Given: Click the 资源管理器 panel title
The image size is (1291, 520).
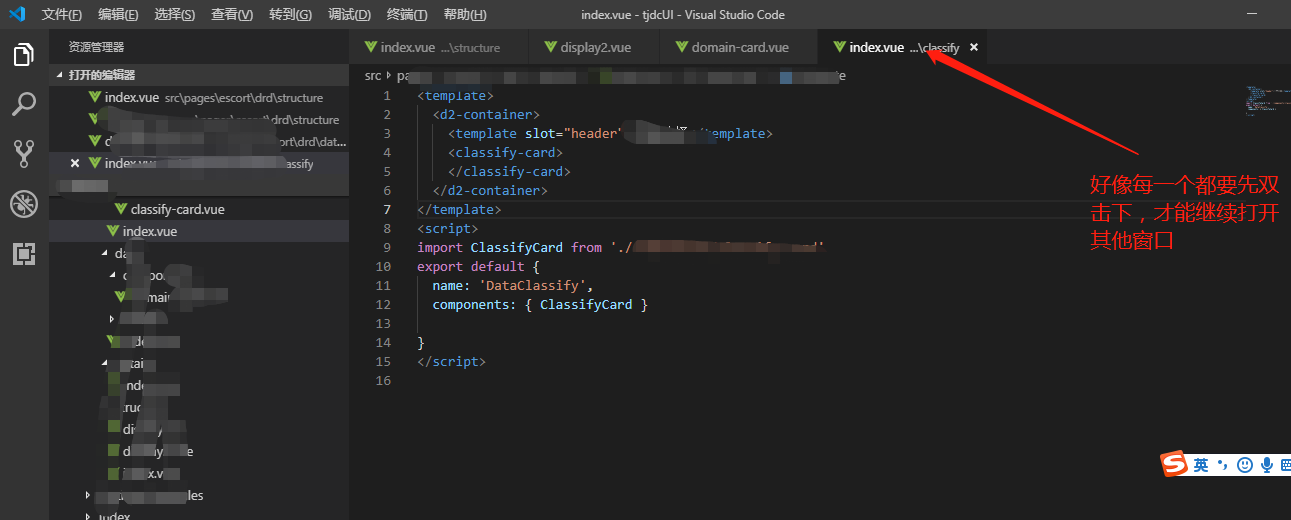Looking at the screenshot, I should pyautogui.click(x=96, y=47).
